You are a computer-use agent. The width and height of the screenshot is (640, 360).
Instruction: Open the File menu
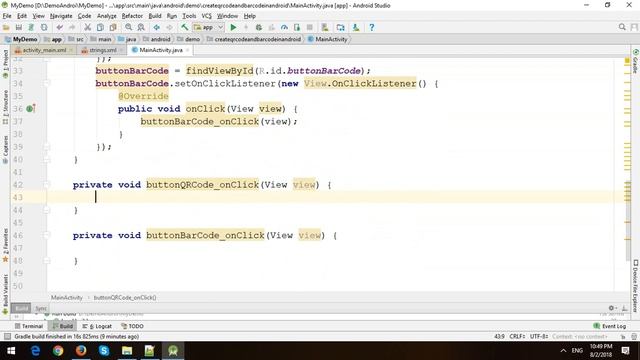pyautogui.click(x=7, y=16)
